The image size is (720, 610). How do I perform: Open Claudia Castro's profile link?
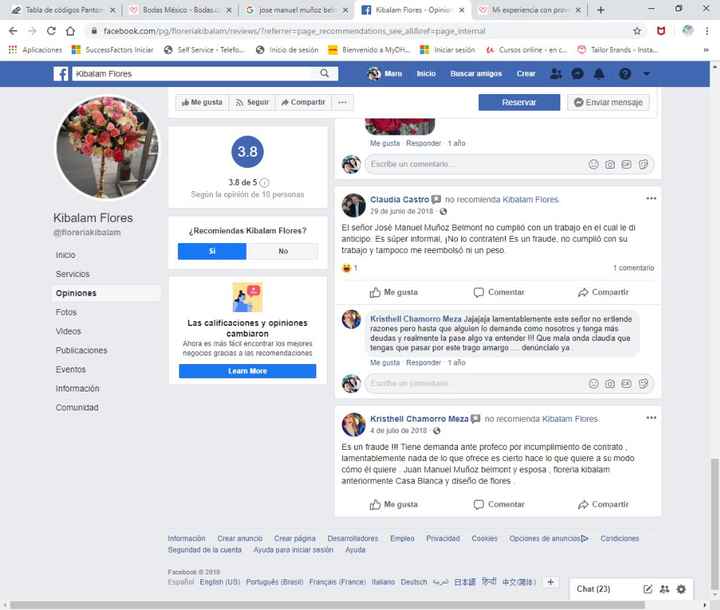click(399, 199)
